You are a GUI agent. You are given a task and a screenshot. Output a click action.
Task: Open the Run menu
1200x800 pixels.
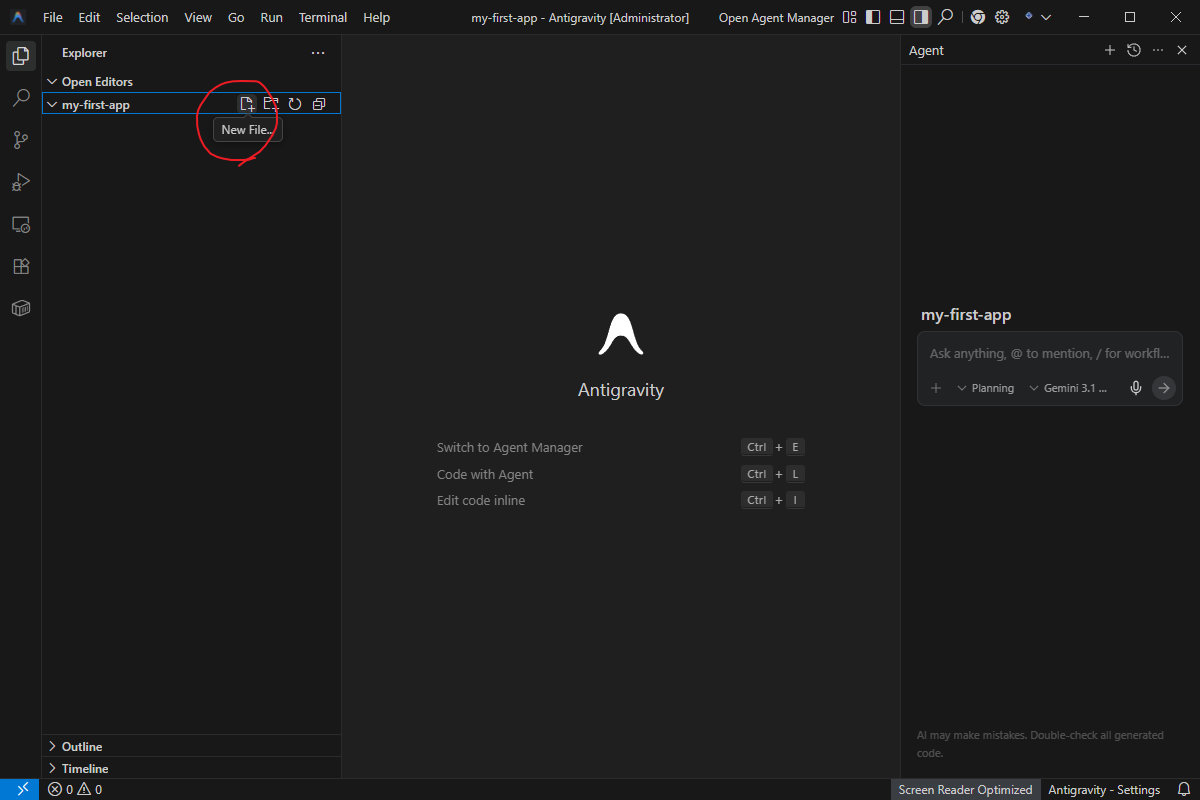[271, 17]
